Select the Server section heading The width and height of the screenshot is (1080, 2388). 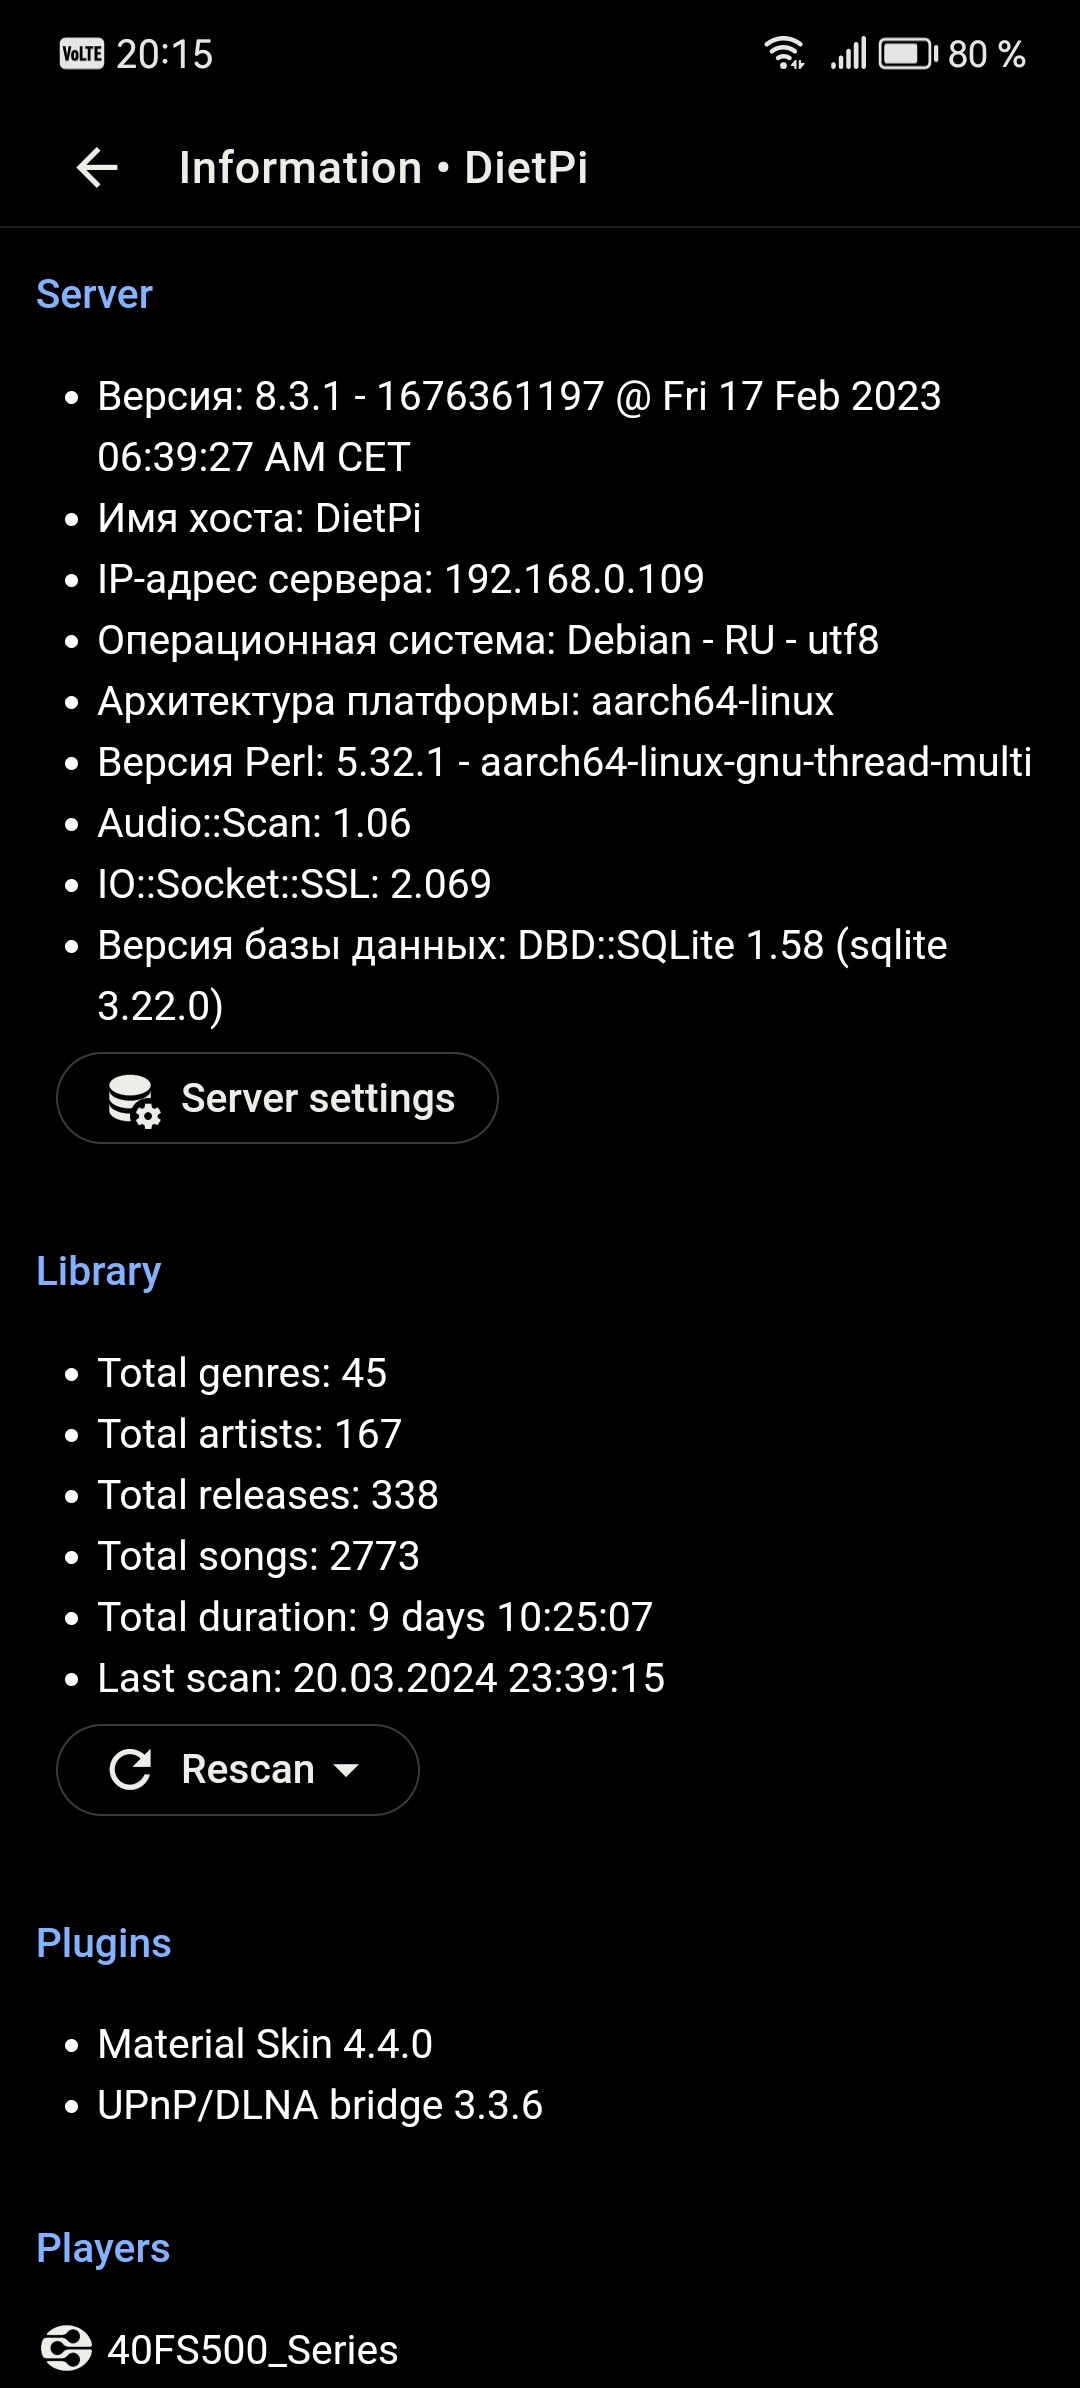pyautogui.click(x=94, y=294)
